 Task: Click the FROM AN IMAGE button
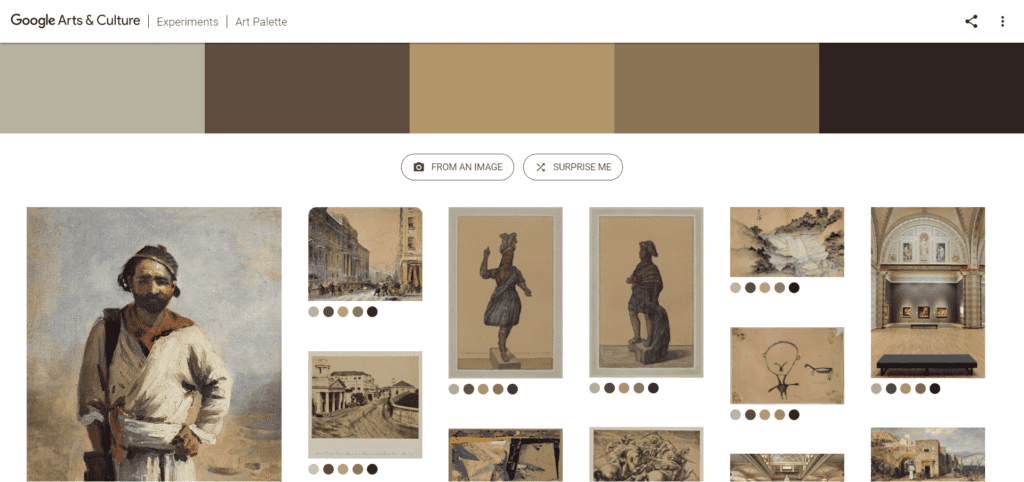(x=457, y=167)
